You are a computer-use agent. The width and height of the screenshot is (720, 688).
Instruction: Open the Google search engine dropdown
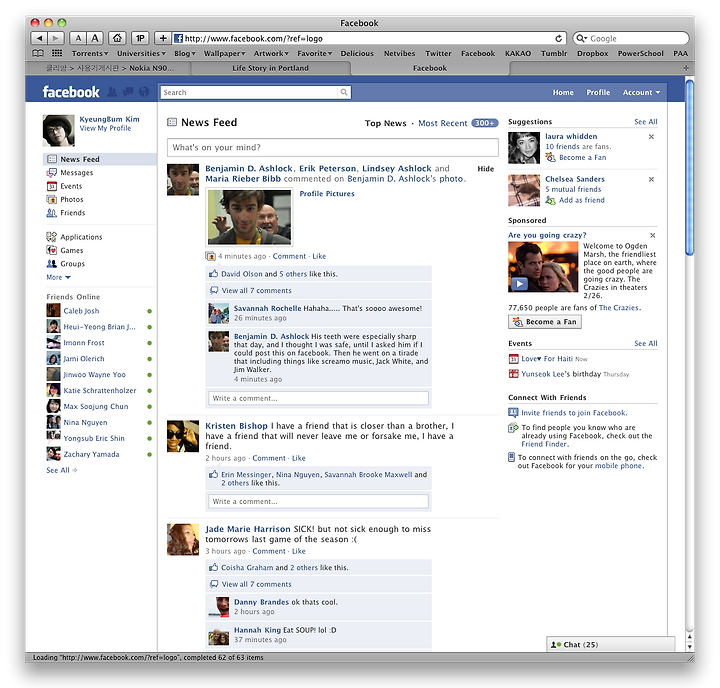(x=582, y=39)
